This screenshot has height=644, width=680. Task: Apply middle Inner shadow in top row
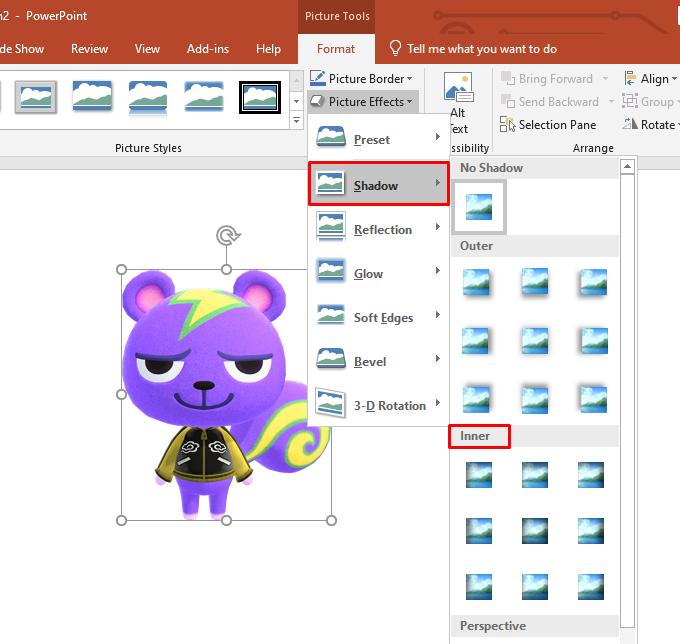coord(535,475)
